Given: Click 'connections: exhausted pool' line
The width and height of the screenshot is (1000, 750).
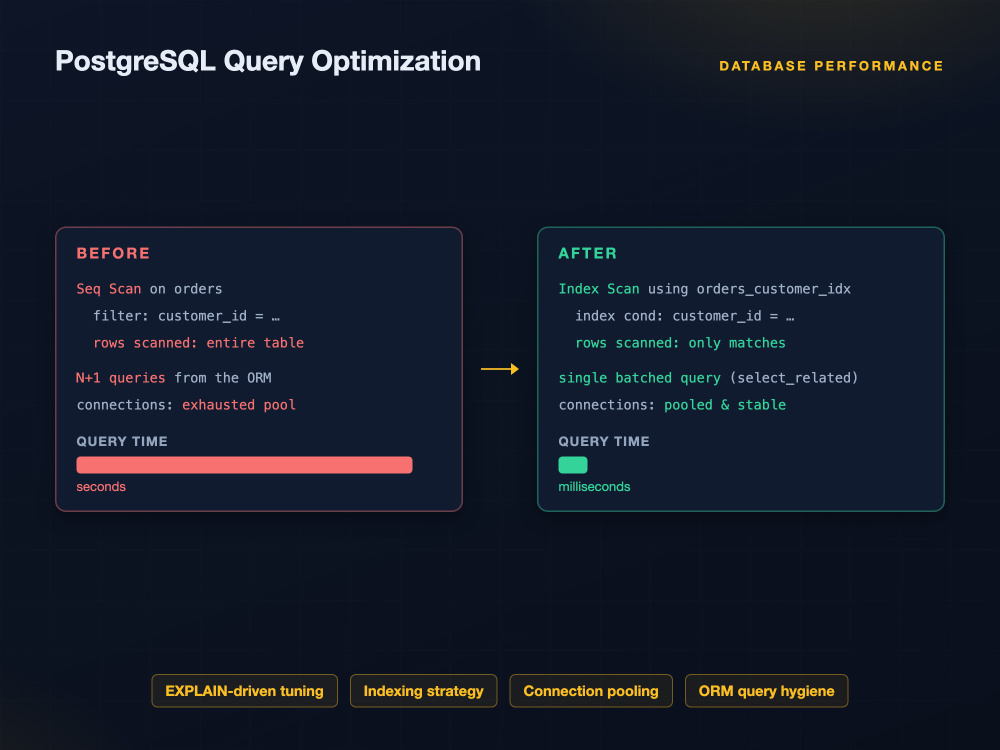Looking at the screenshot, I should [186, 404].
